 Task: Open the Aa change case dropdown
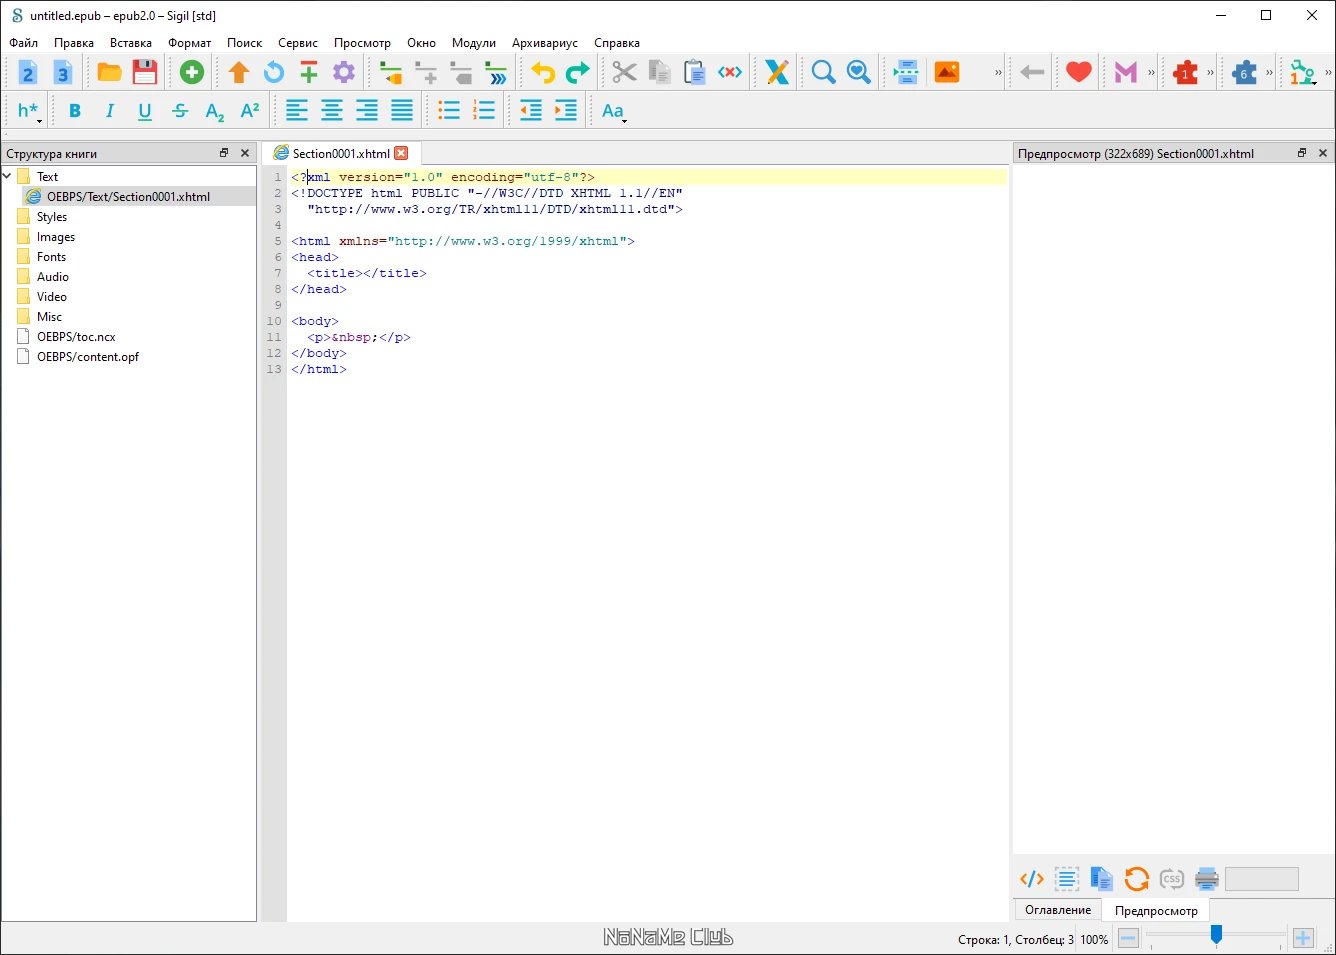tap(614, 111)
